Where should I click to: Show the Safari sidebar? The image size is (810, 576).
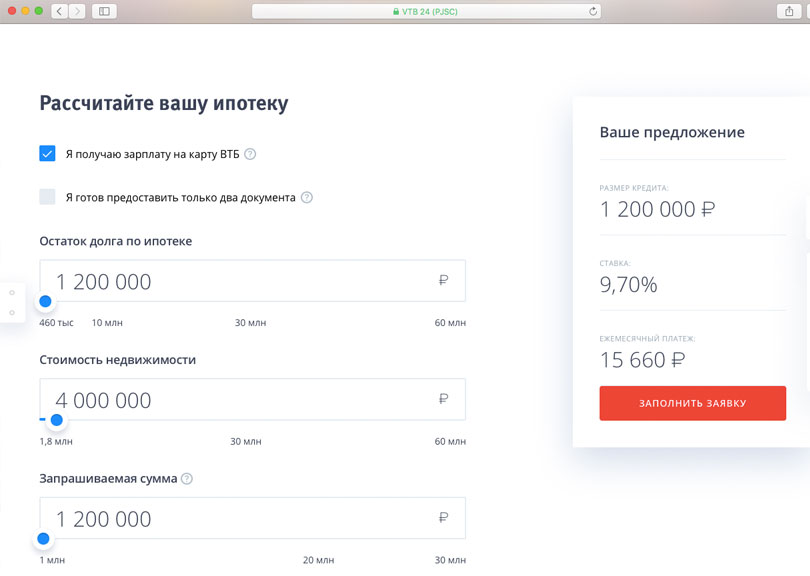[104, 10]
